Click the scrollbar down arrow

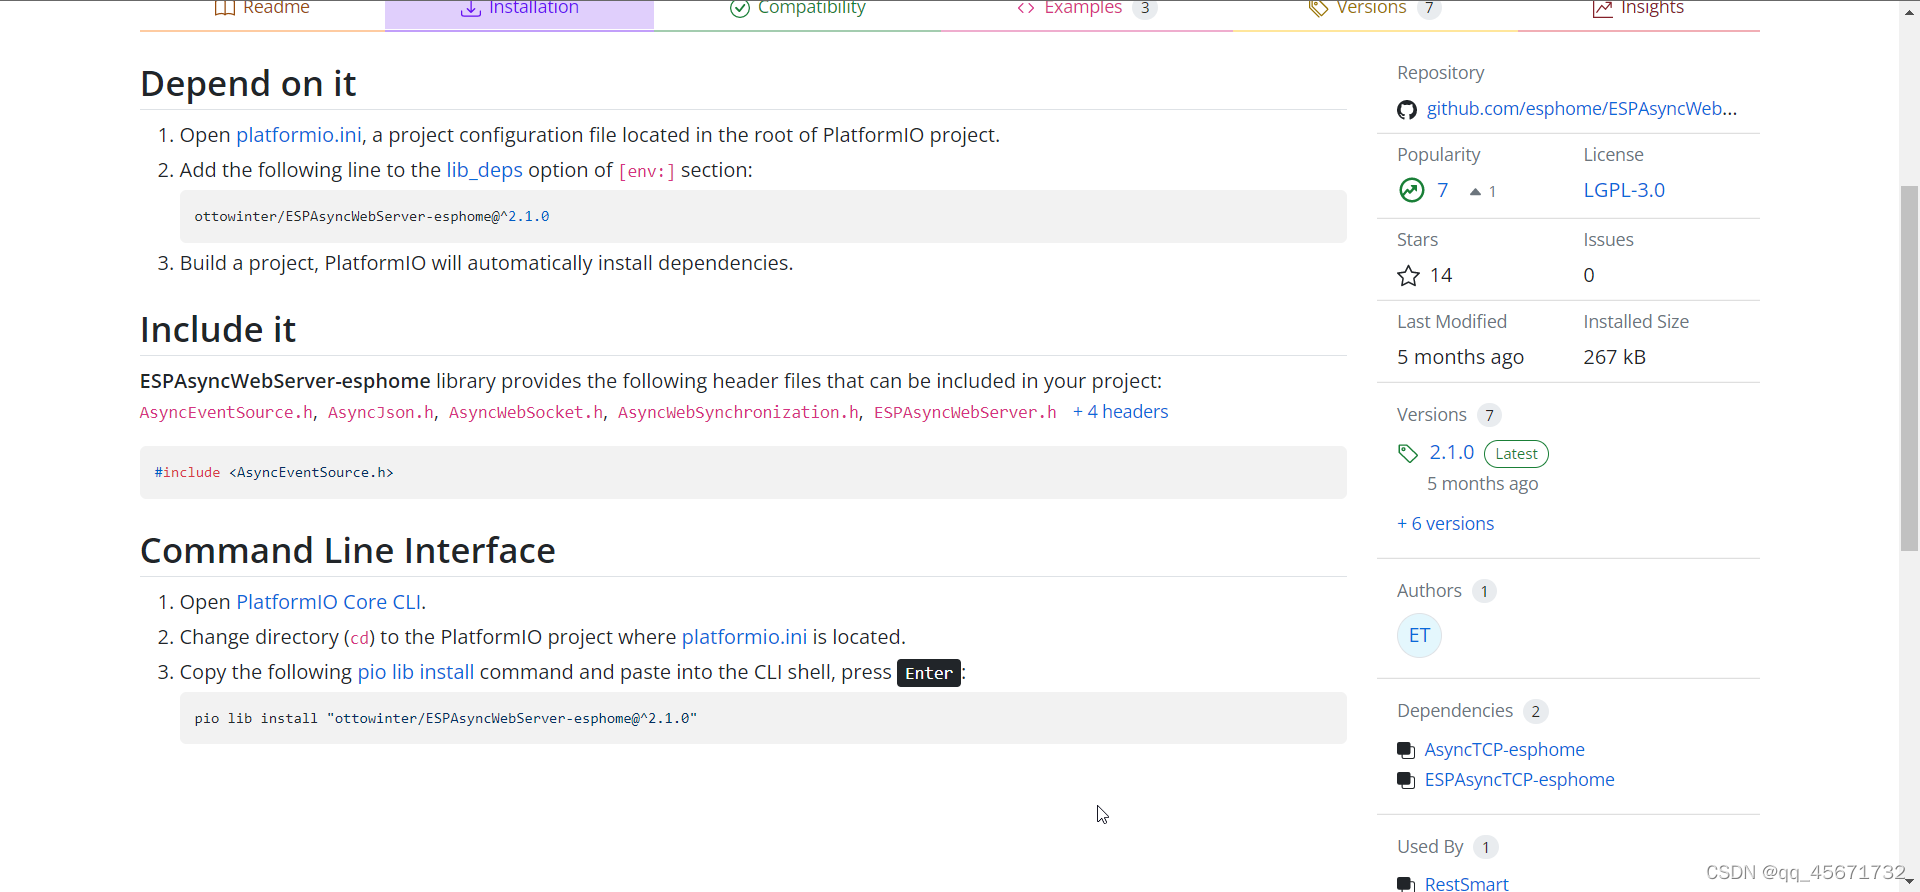(1909, 882)
